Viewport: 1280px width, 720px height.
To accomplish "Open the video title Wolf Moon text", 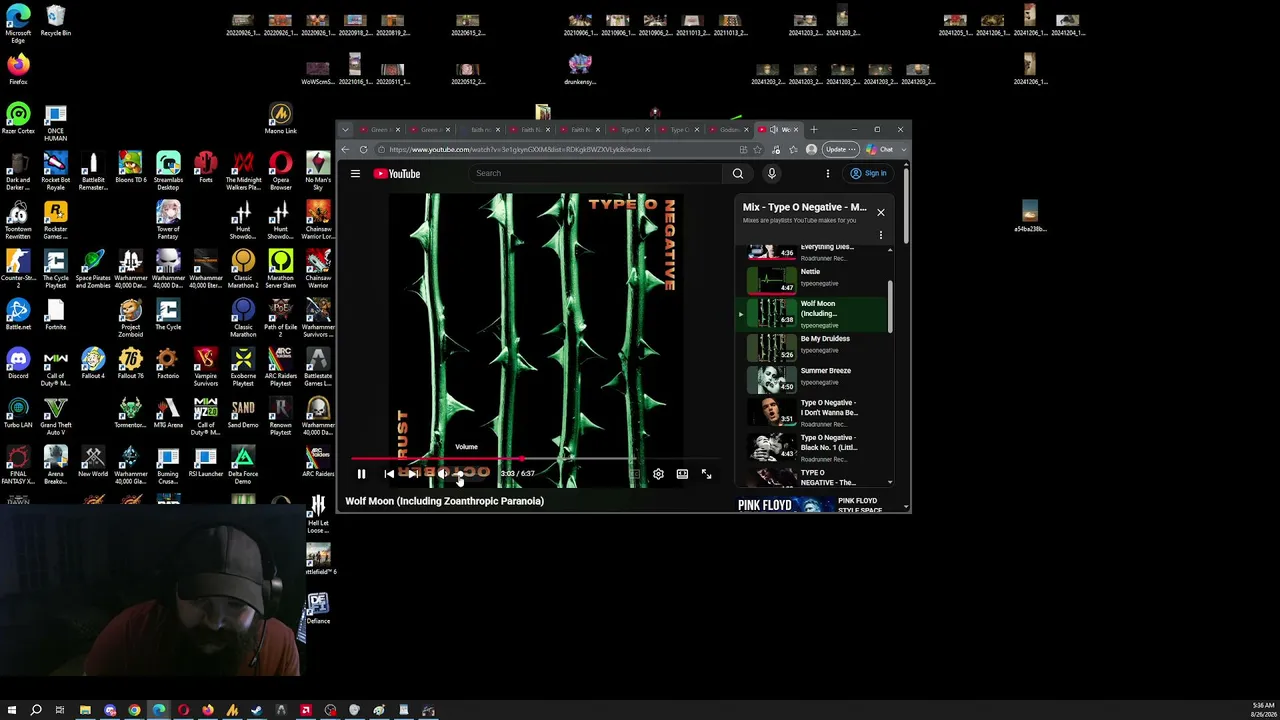I will (444, 501).
